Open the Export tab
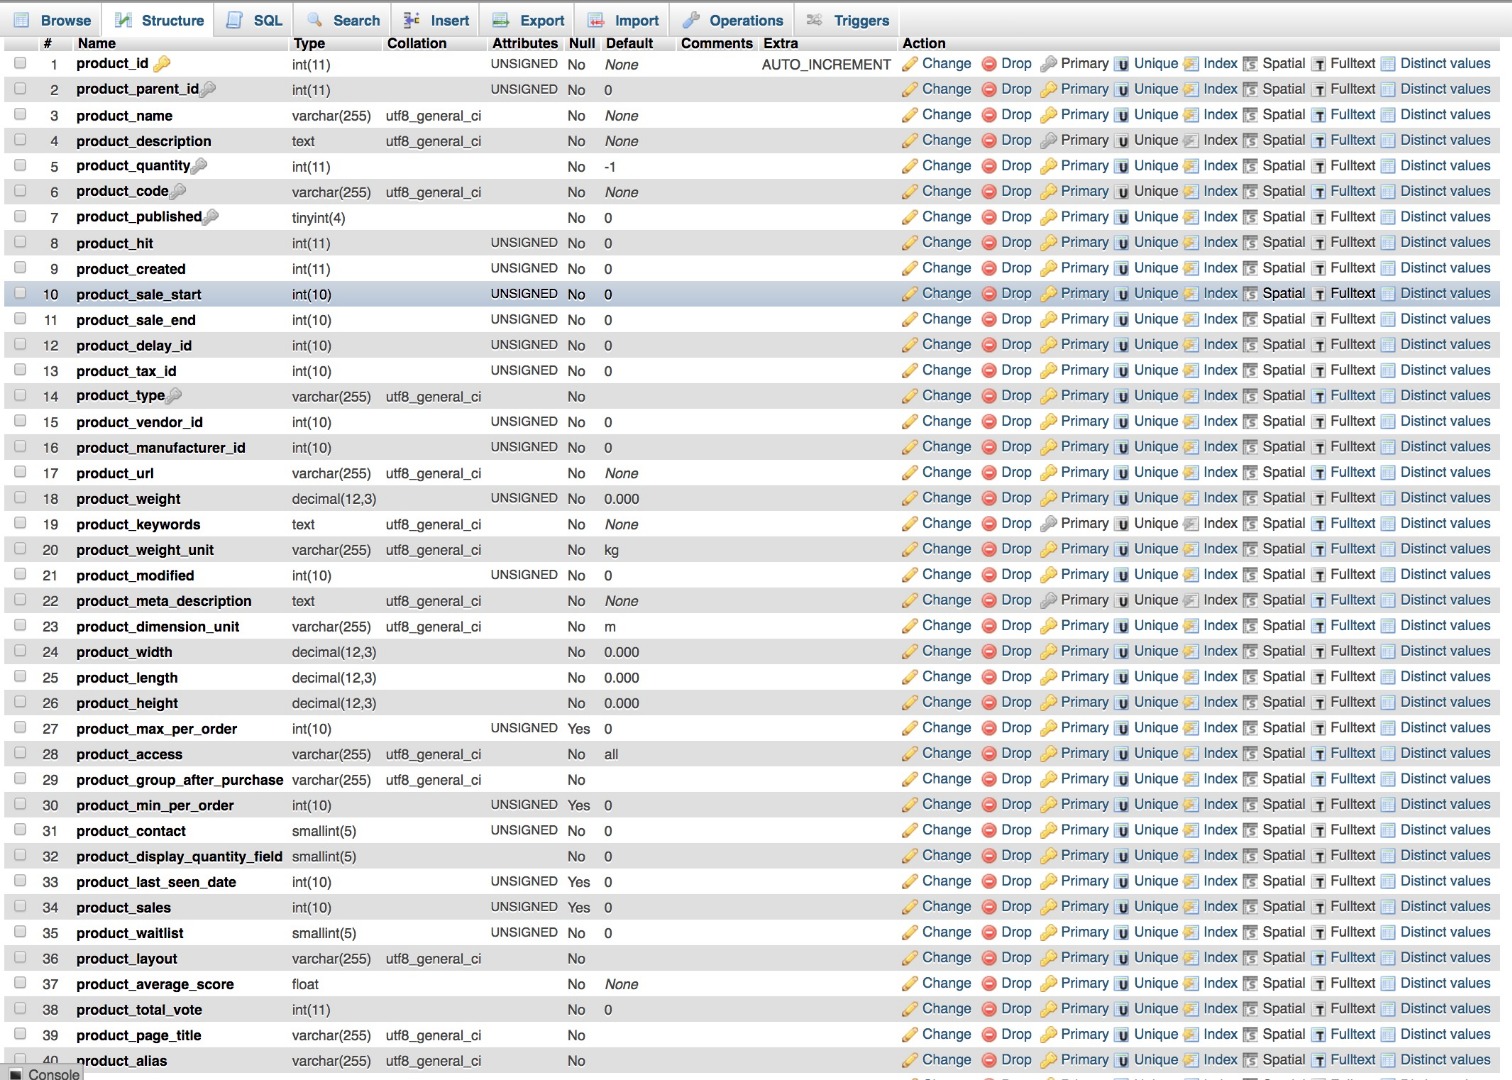The width and height of the screenshot is (1512, 1080). [529, 20]
